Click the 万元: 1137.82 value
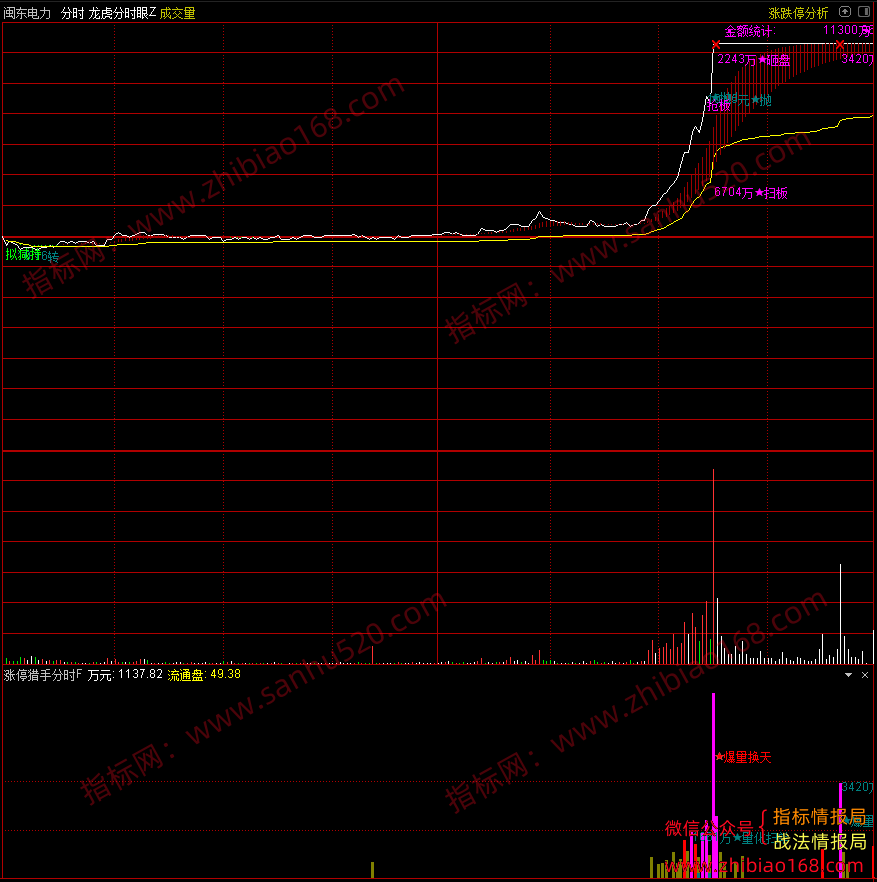The width and height of the screenshot is (877, 882). coord(125,674)
